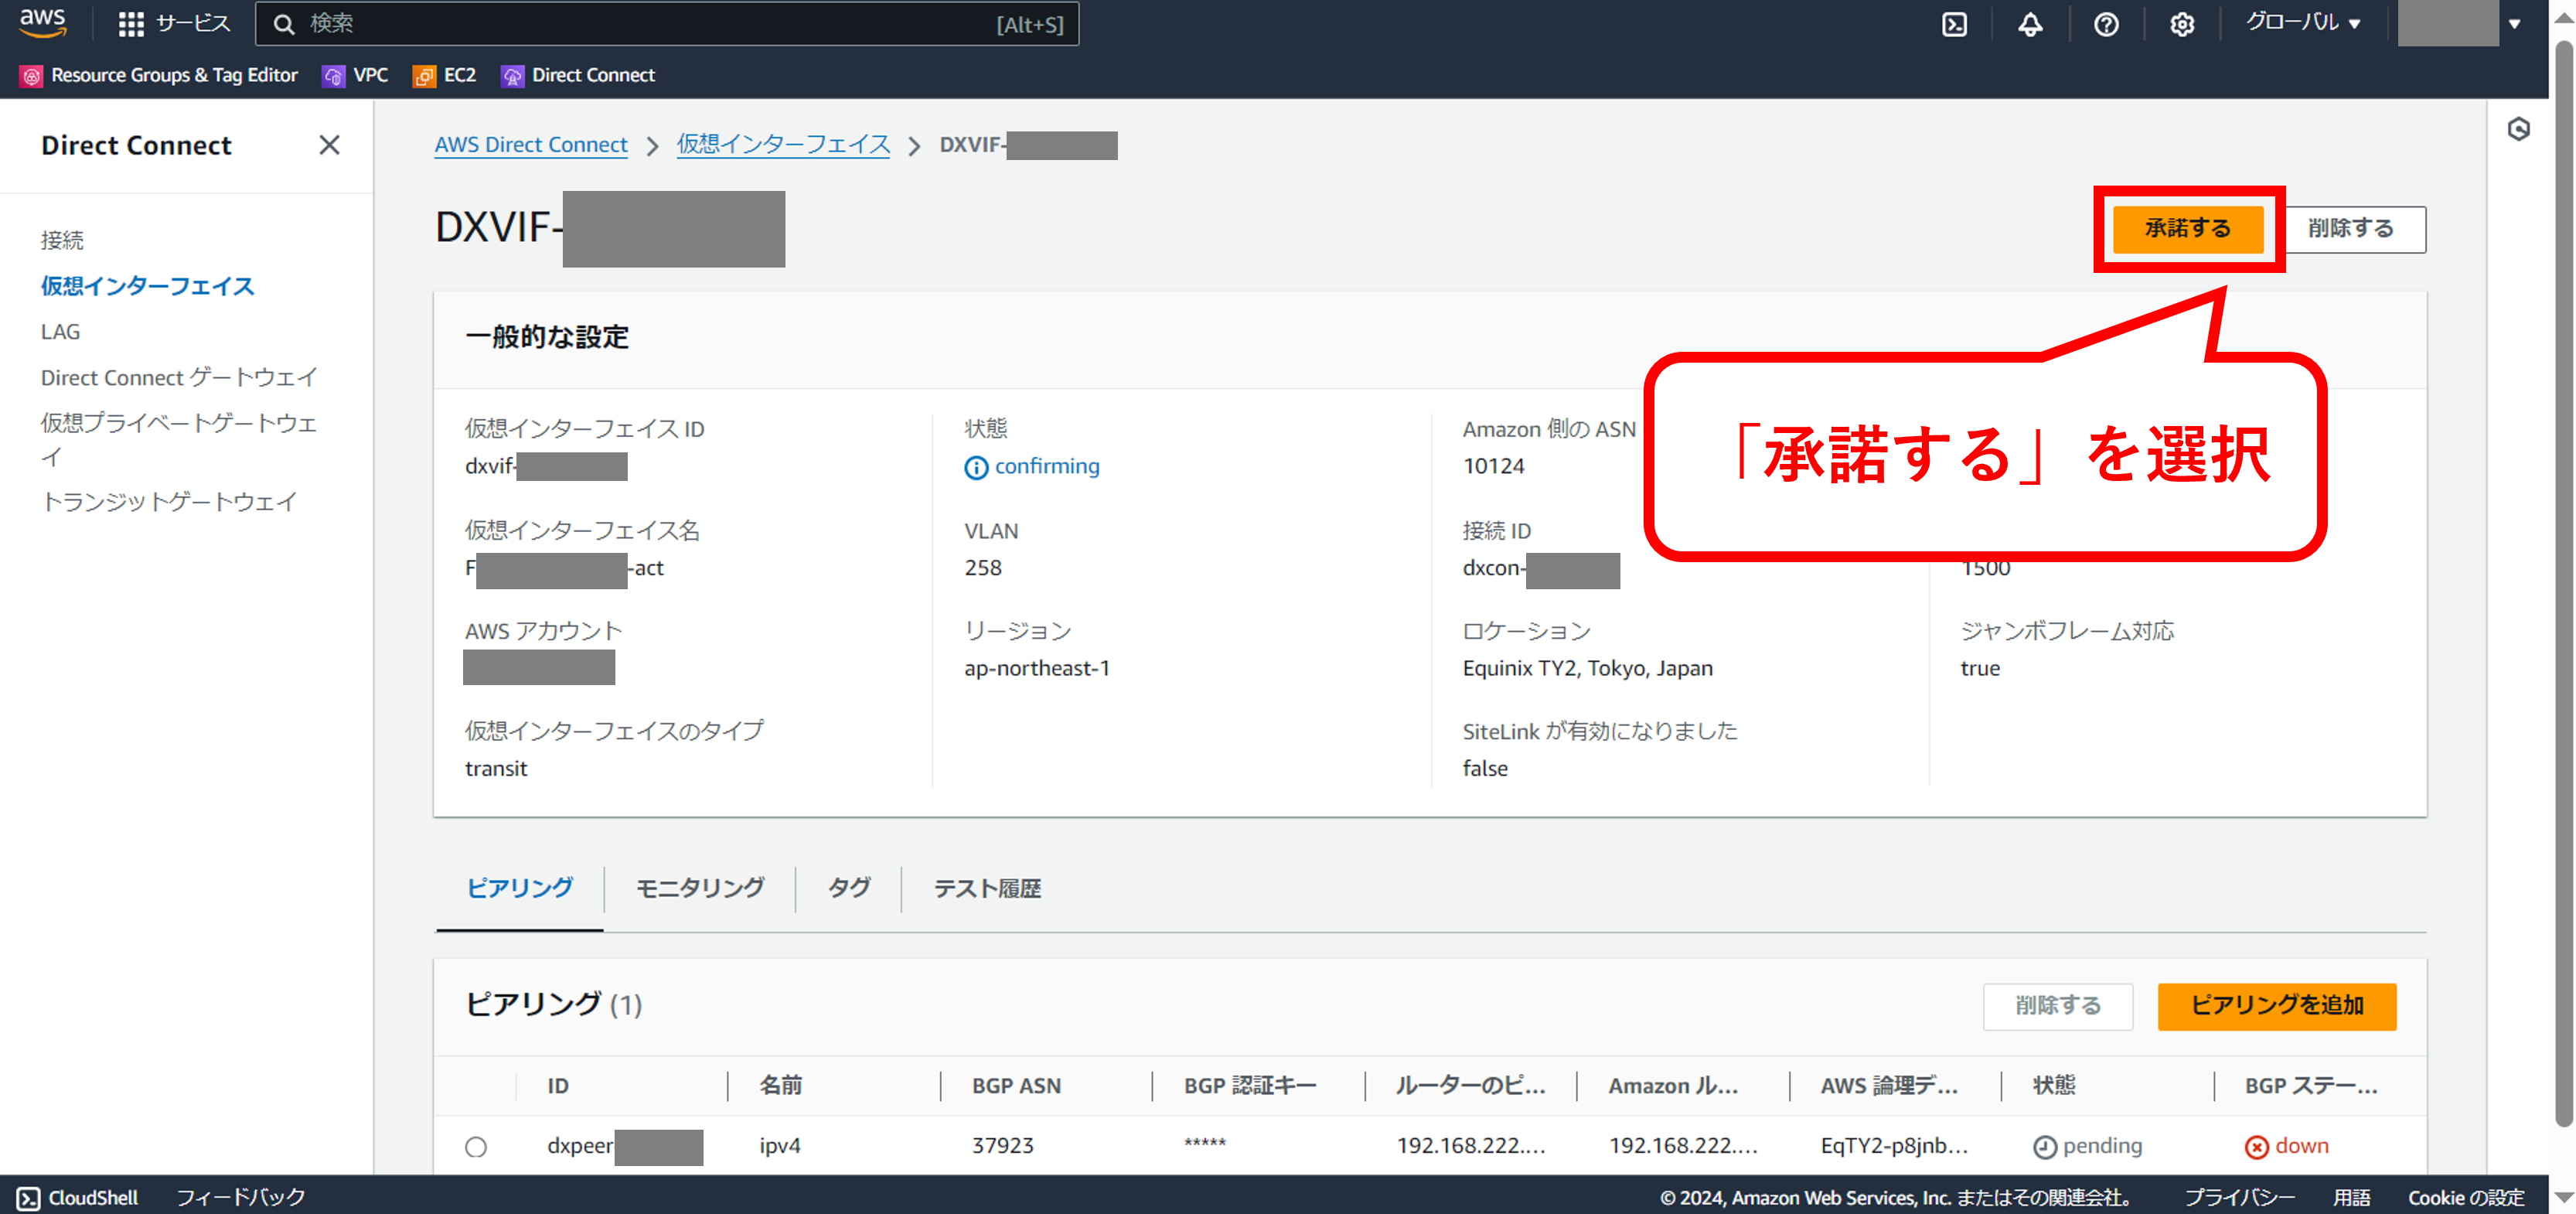The width and height of the screenshot is (2576, 1214).
Task: Select LAG in the side navigation
Action: [60, 332]
